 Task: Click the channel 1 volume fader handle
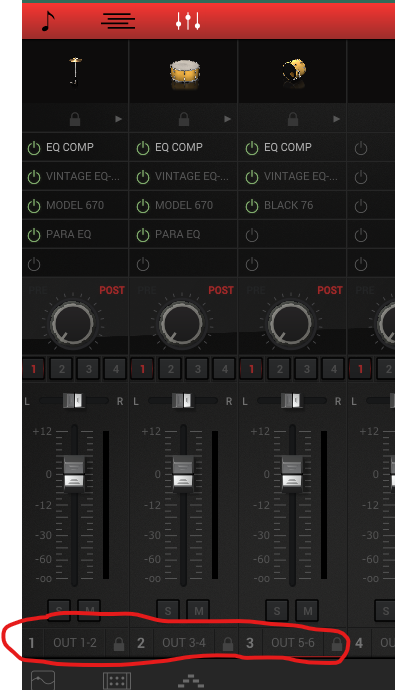pyautogui.click(x=74, y=473)
